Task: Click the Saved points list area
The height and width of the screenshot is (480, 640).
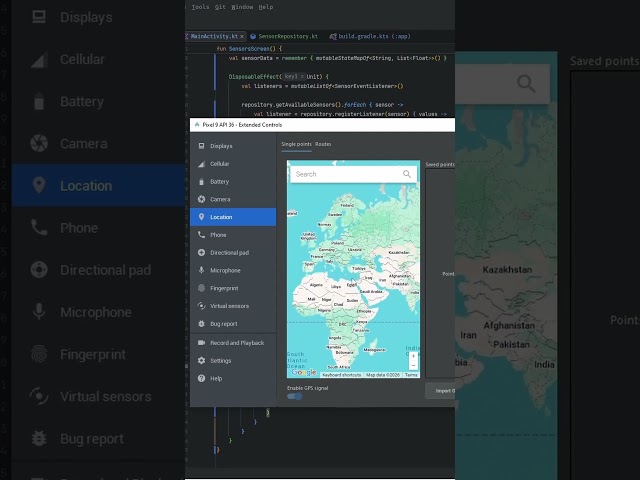Action: point(440,273)
